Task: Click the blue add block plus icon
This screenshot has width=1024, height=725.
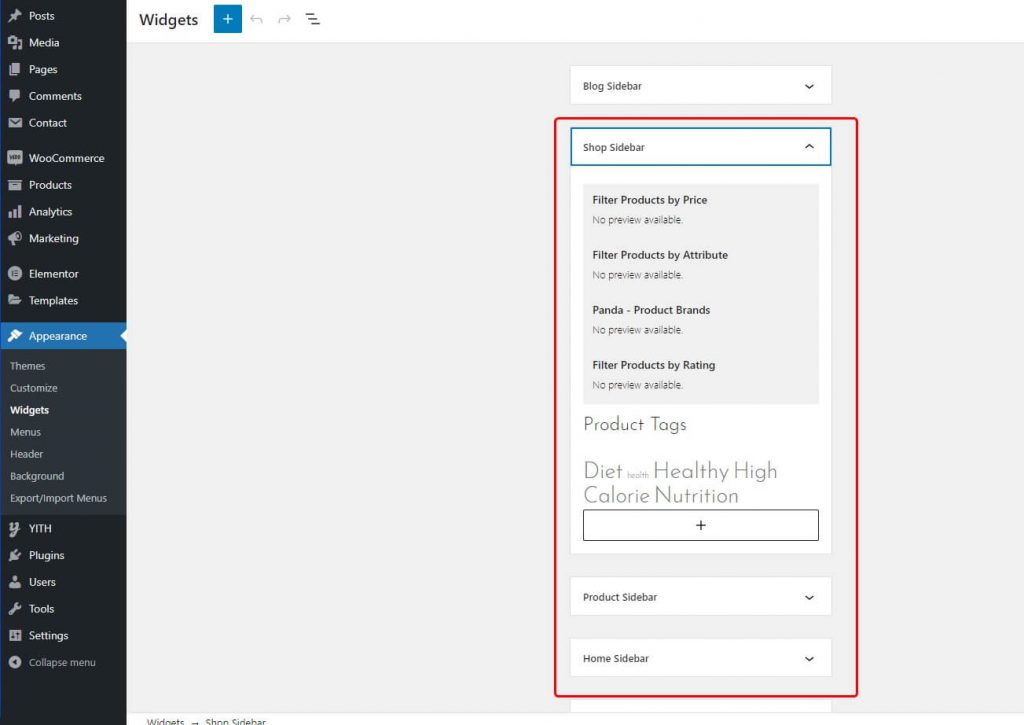Action: pyautogui.click(x=228, y=19)
